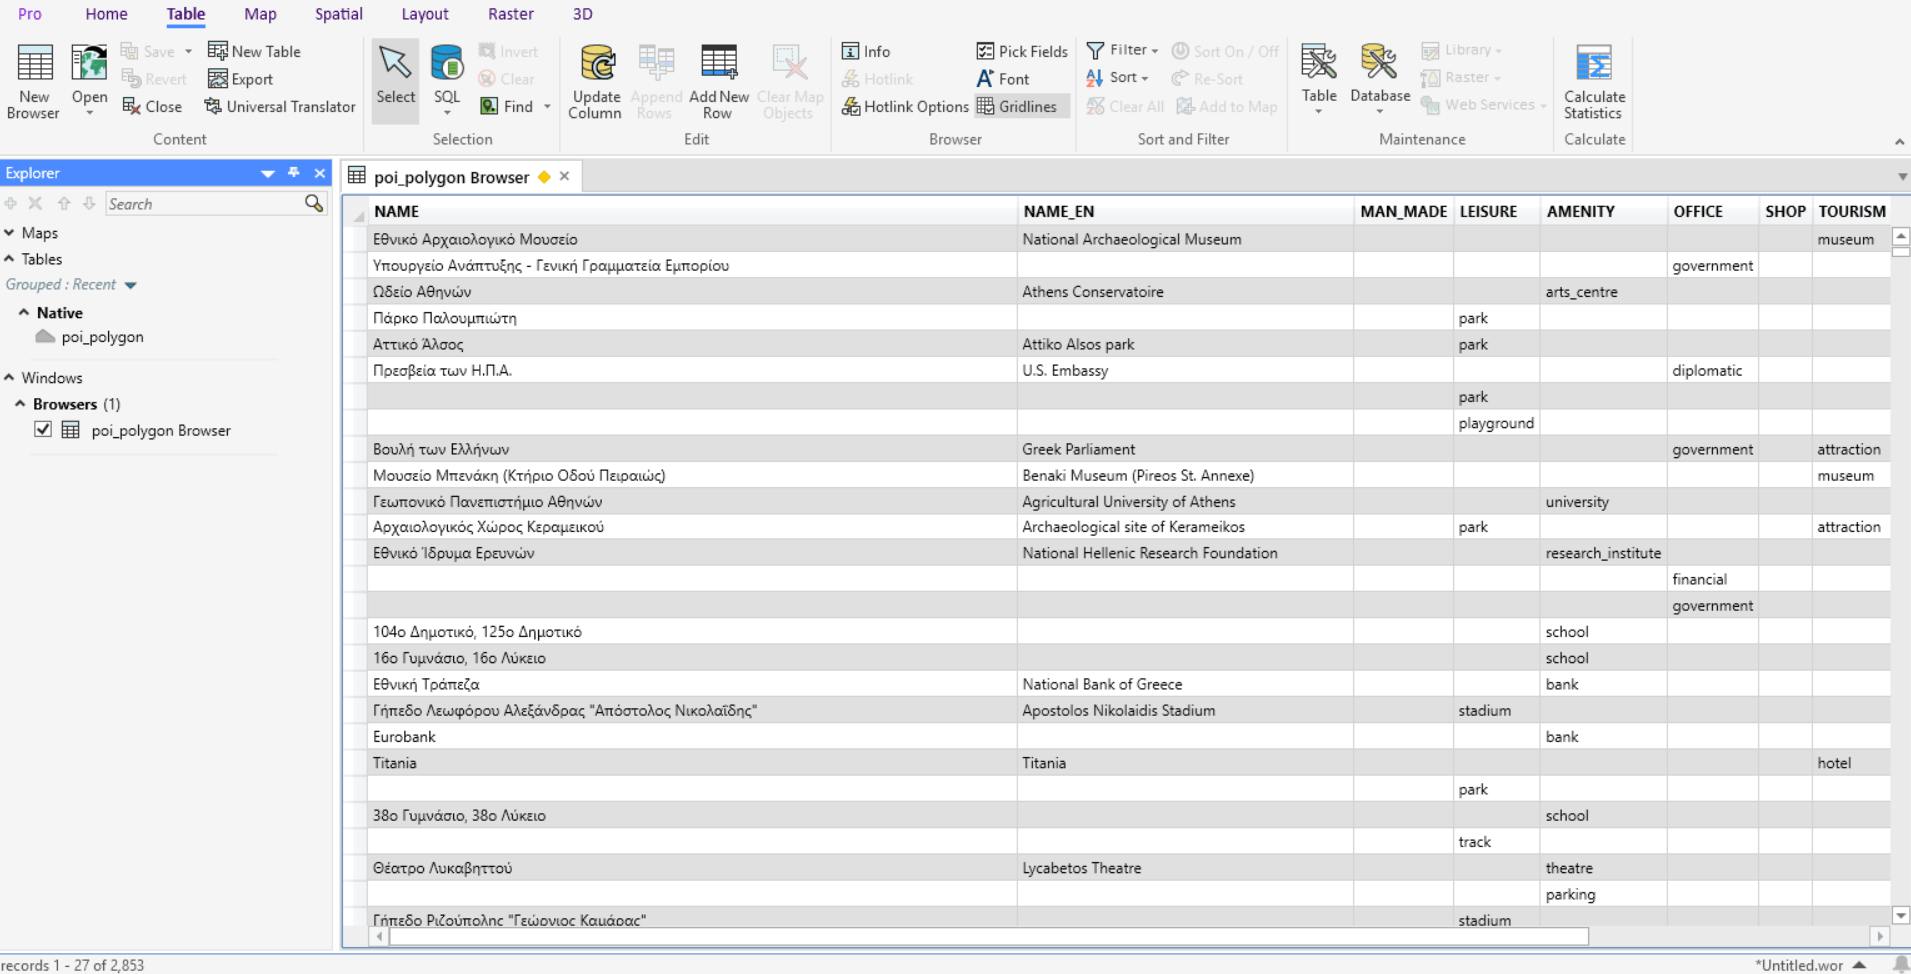Viewport: 1911px width, 974px height.
Task: Click the Export table icon
Action: coord(218,79)
